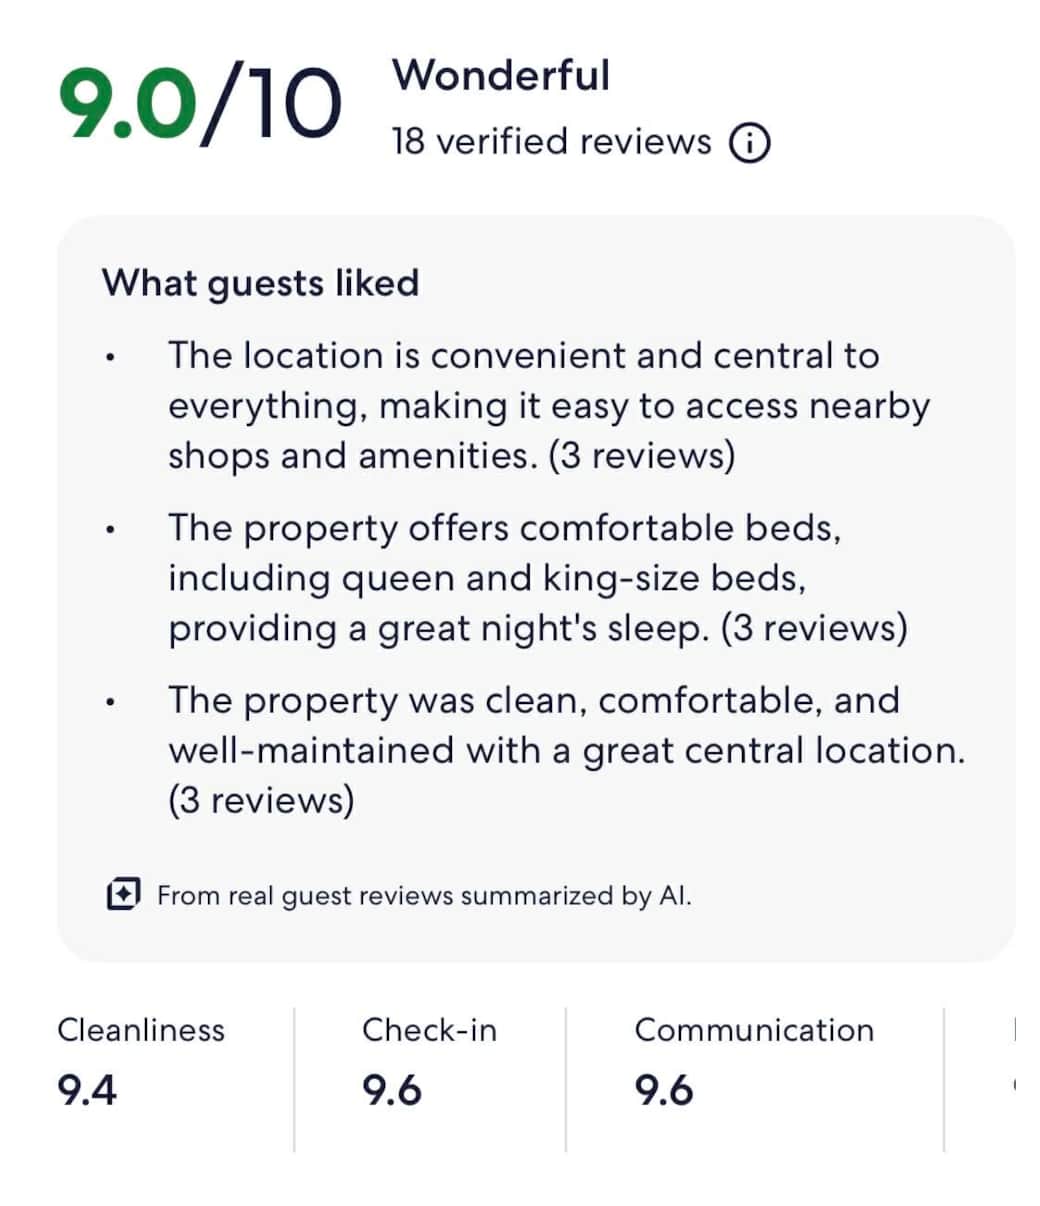Click the 9.4 Cleanliness score

(x=87, y=1090)
